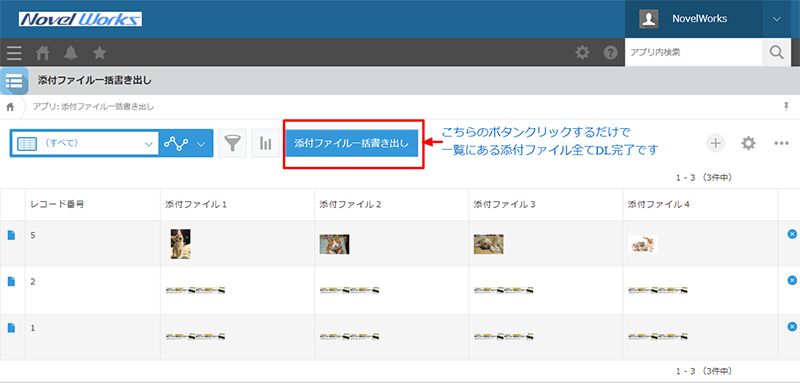Click record number 5 cell
The height and width of the screenshot is (383, 800).
[x=93, y=244]
